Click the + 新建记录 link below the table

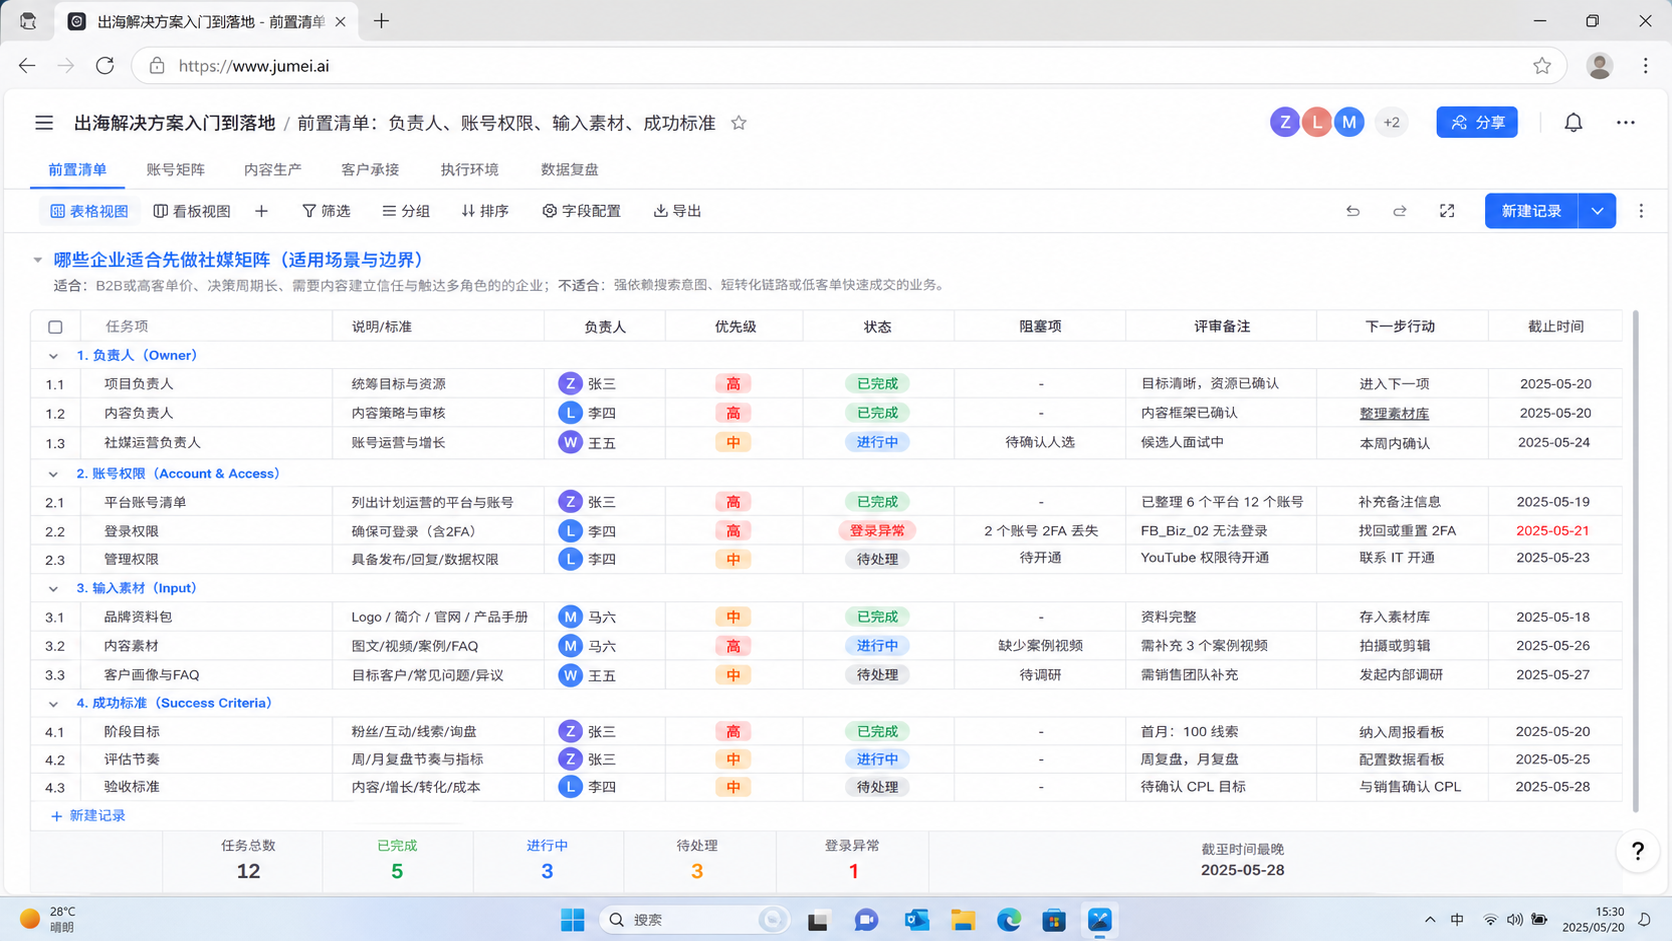tap(88, 816)
